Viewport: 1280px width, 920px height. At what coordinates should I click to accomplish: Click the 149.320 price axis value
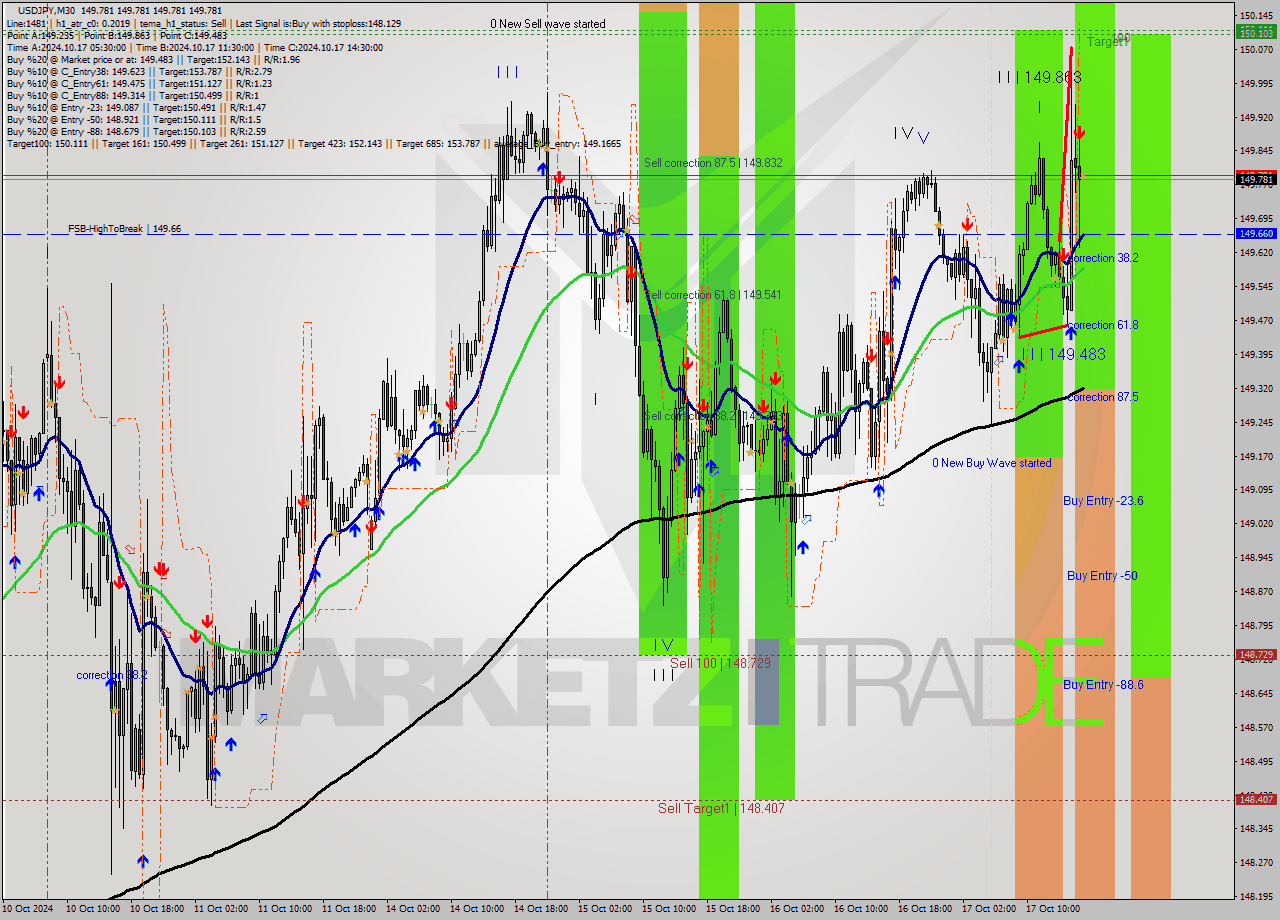[x=1257, y=389]
